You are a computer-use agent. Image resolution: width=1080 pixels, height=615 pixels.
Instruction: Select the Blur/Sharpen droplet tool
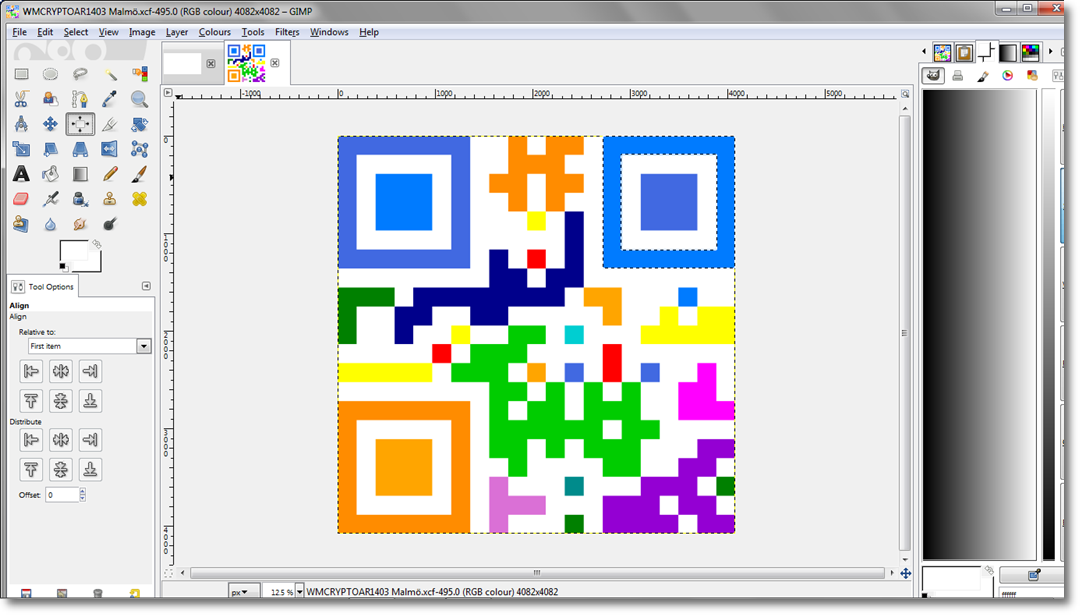tap(50, 224)
